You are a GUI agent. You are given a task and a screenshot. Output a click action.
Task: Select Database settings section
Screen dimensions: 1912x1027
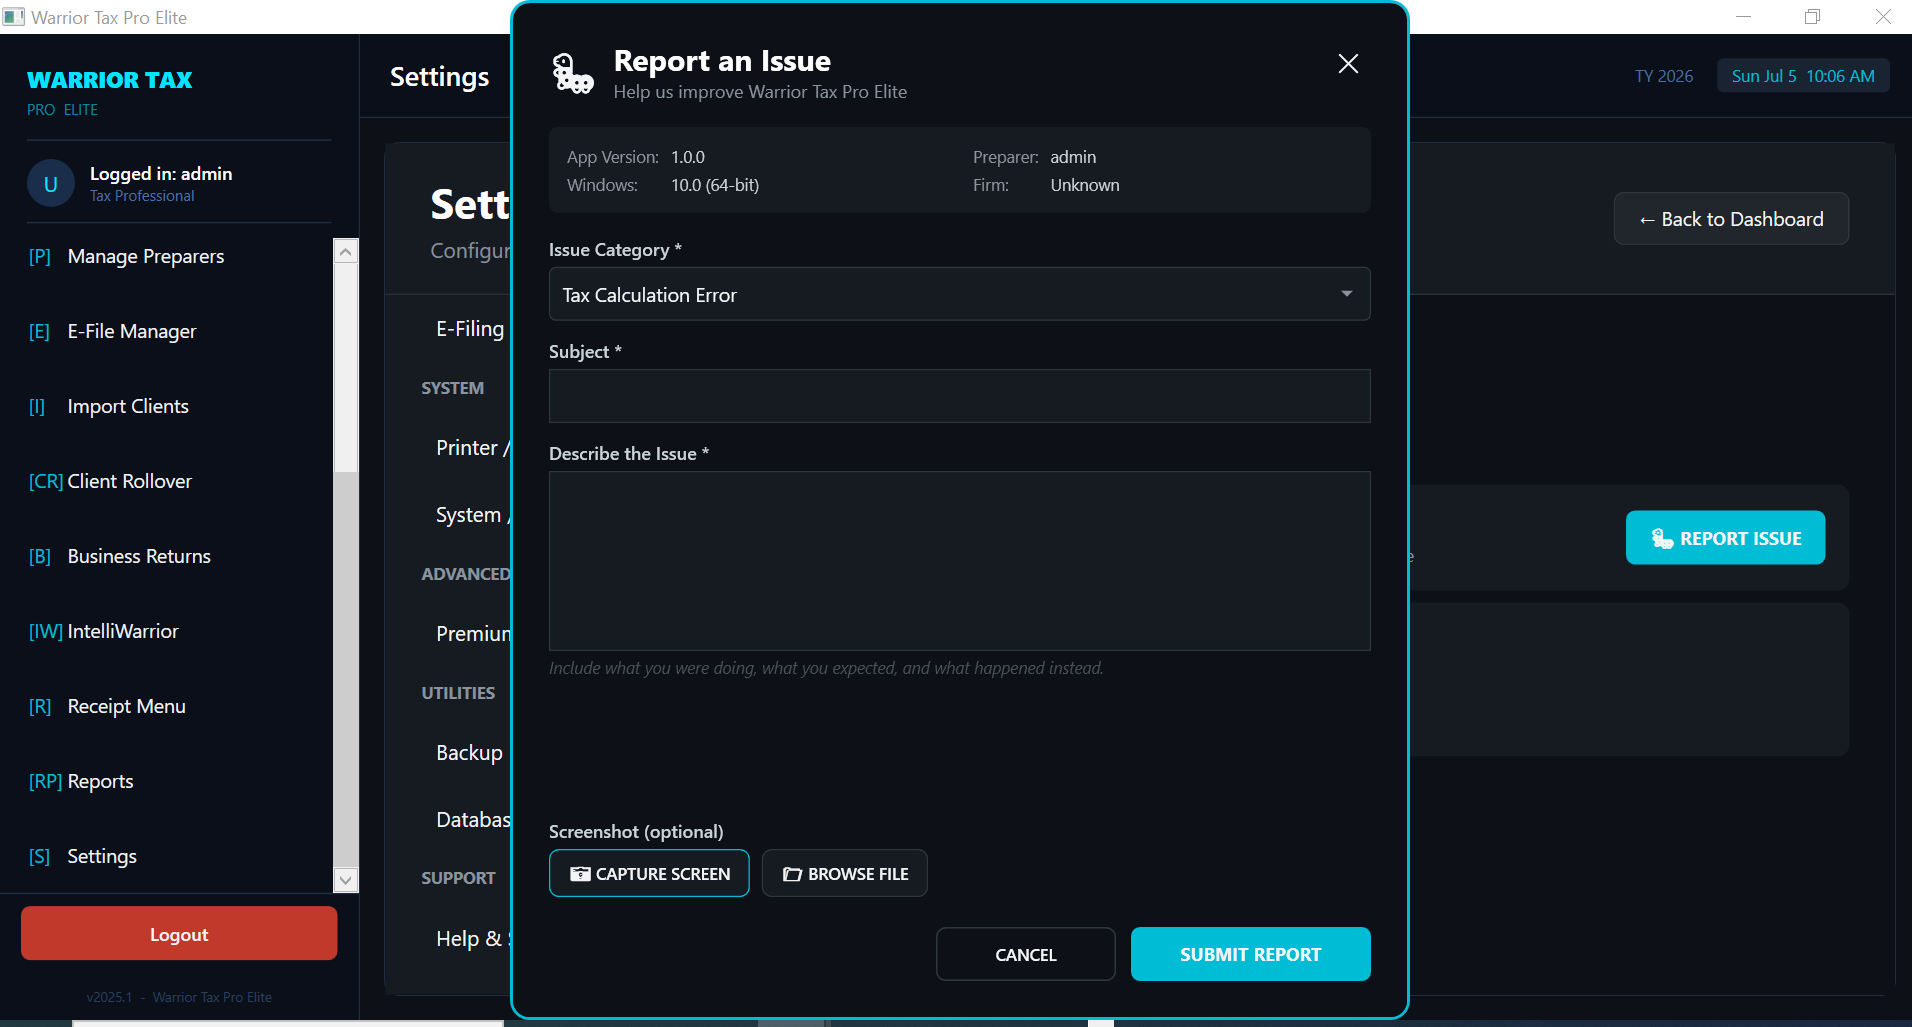(x=473, y=820)
